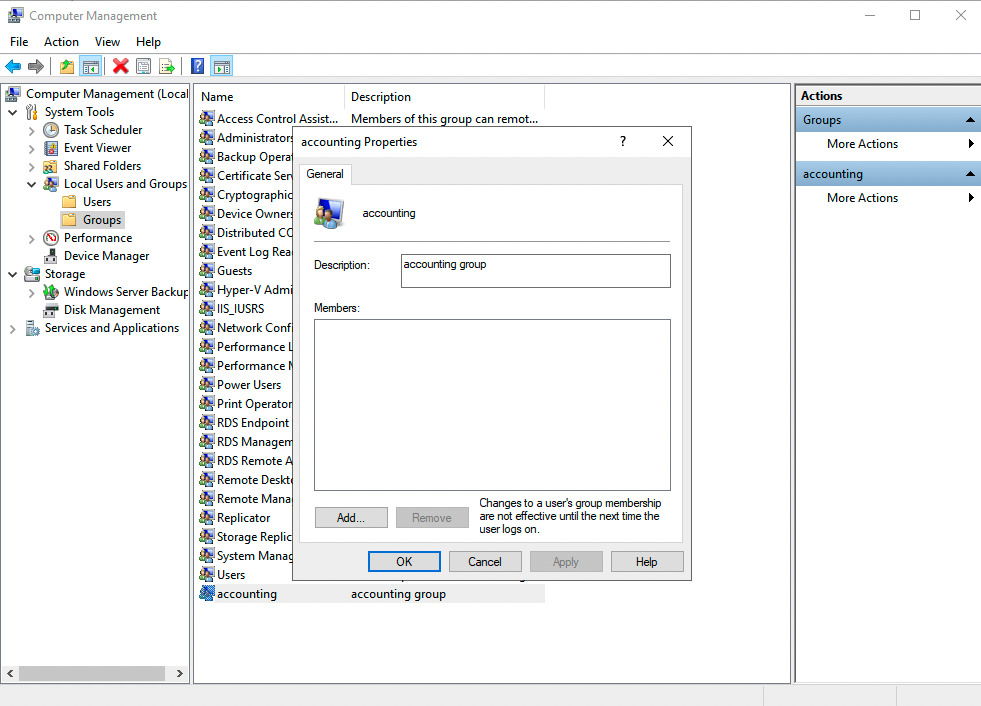The image size is (981, 706).
Task: Click the Up One Level folder icon
Action: (66, 67)
